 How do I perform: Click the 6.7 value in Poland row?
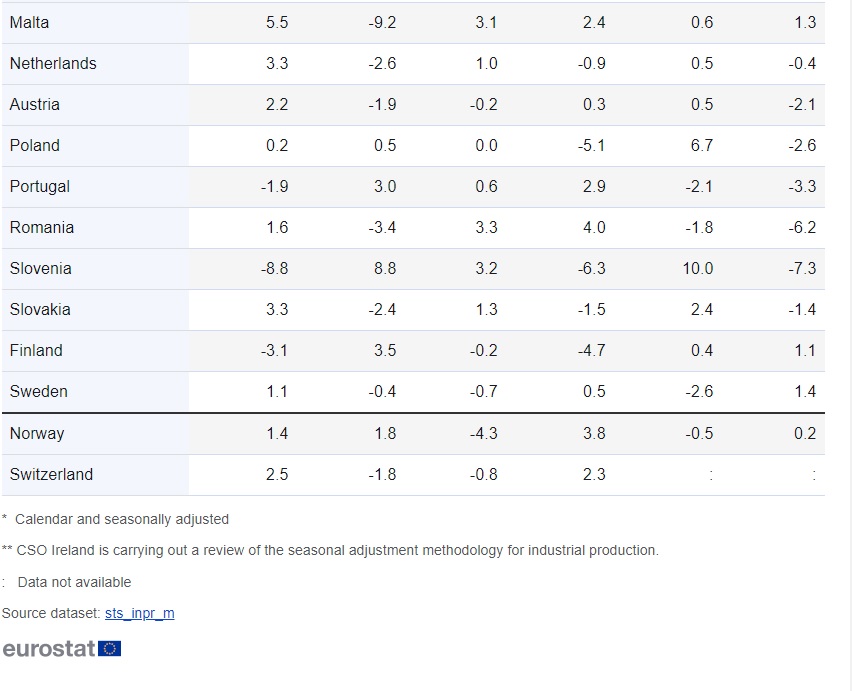(702, 145)
